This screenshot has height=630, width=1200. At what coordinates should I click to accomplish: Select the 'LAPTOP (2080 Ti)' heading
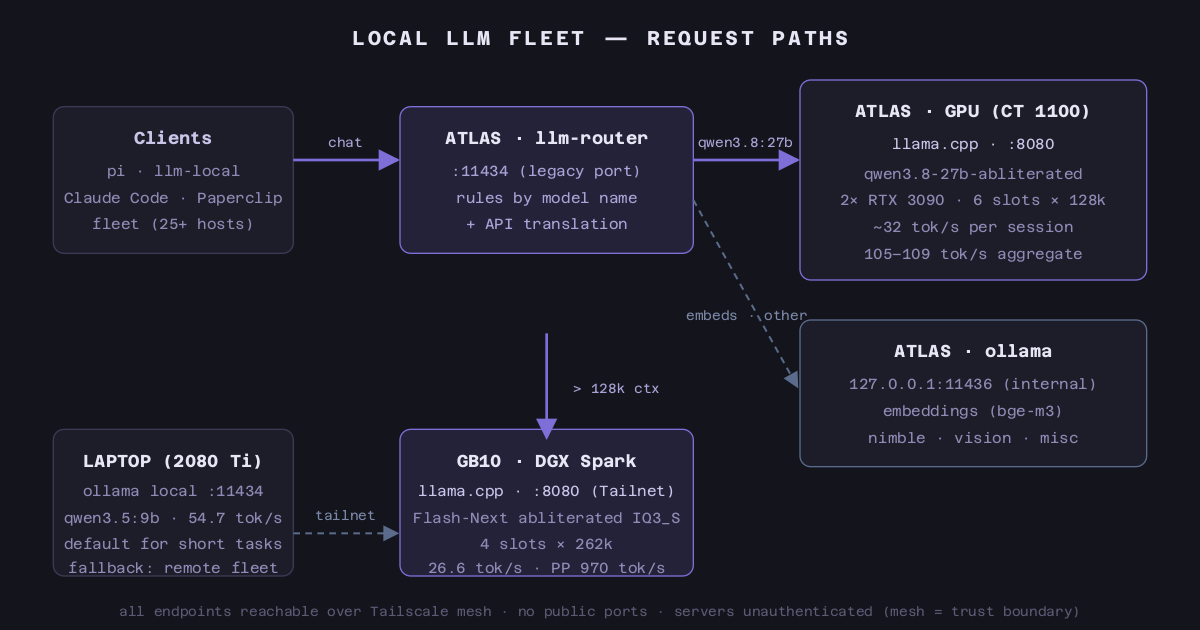173,461
